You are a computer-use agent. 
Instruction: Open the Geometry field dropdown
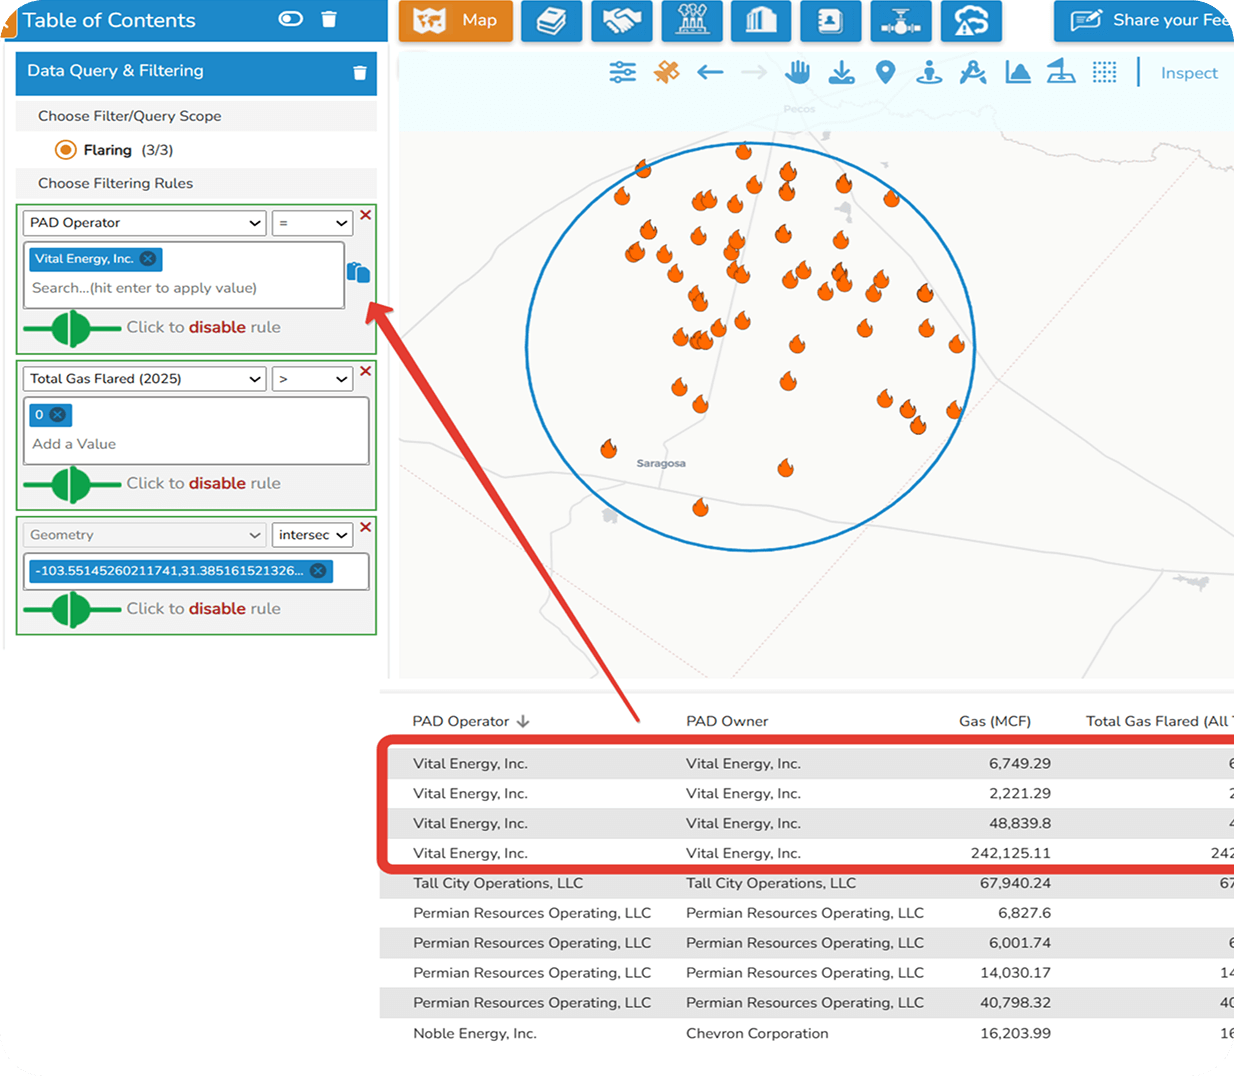(x=145, y=535)
